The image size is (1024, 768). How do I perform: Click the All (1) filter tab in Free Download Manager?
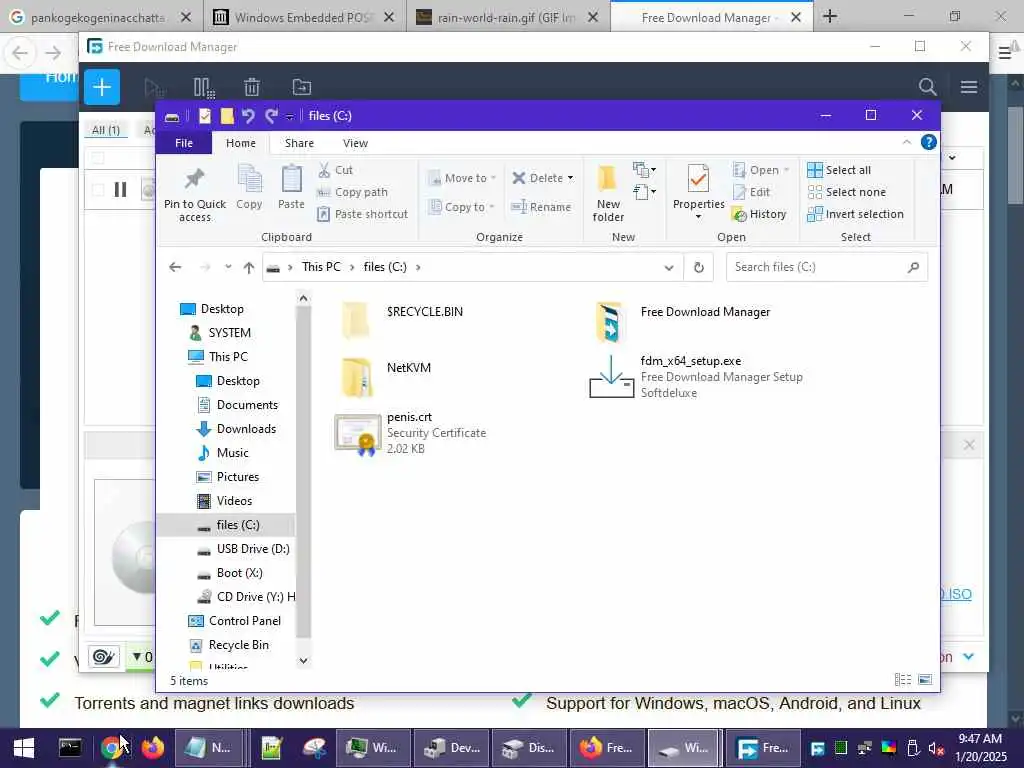pyautogui.click(x=106, y=130)
